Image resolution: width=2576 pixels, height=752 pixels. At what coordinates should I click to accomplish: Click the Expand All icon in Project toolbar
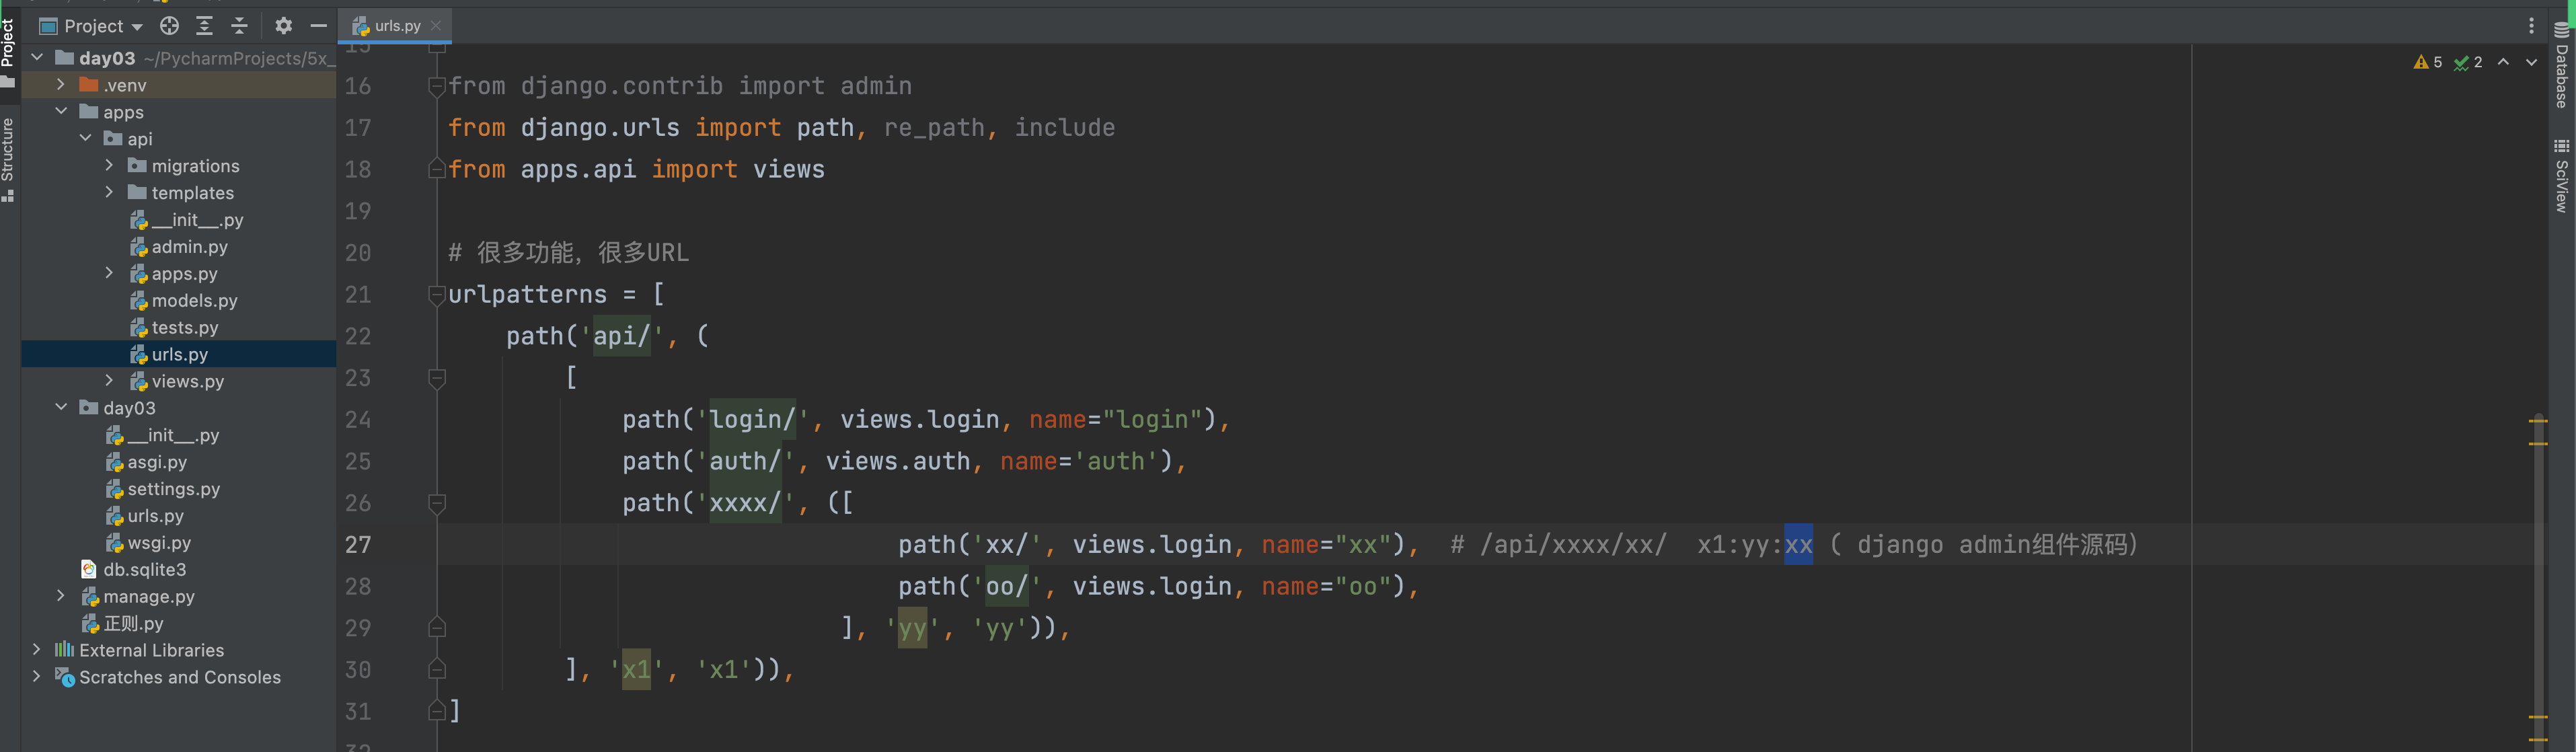pos(204,26)
